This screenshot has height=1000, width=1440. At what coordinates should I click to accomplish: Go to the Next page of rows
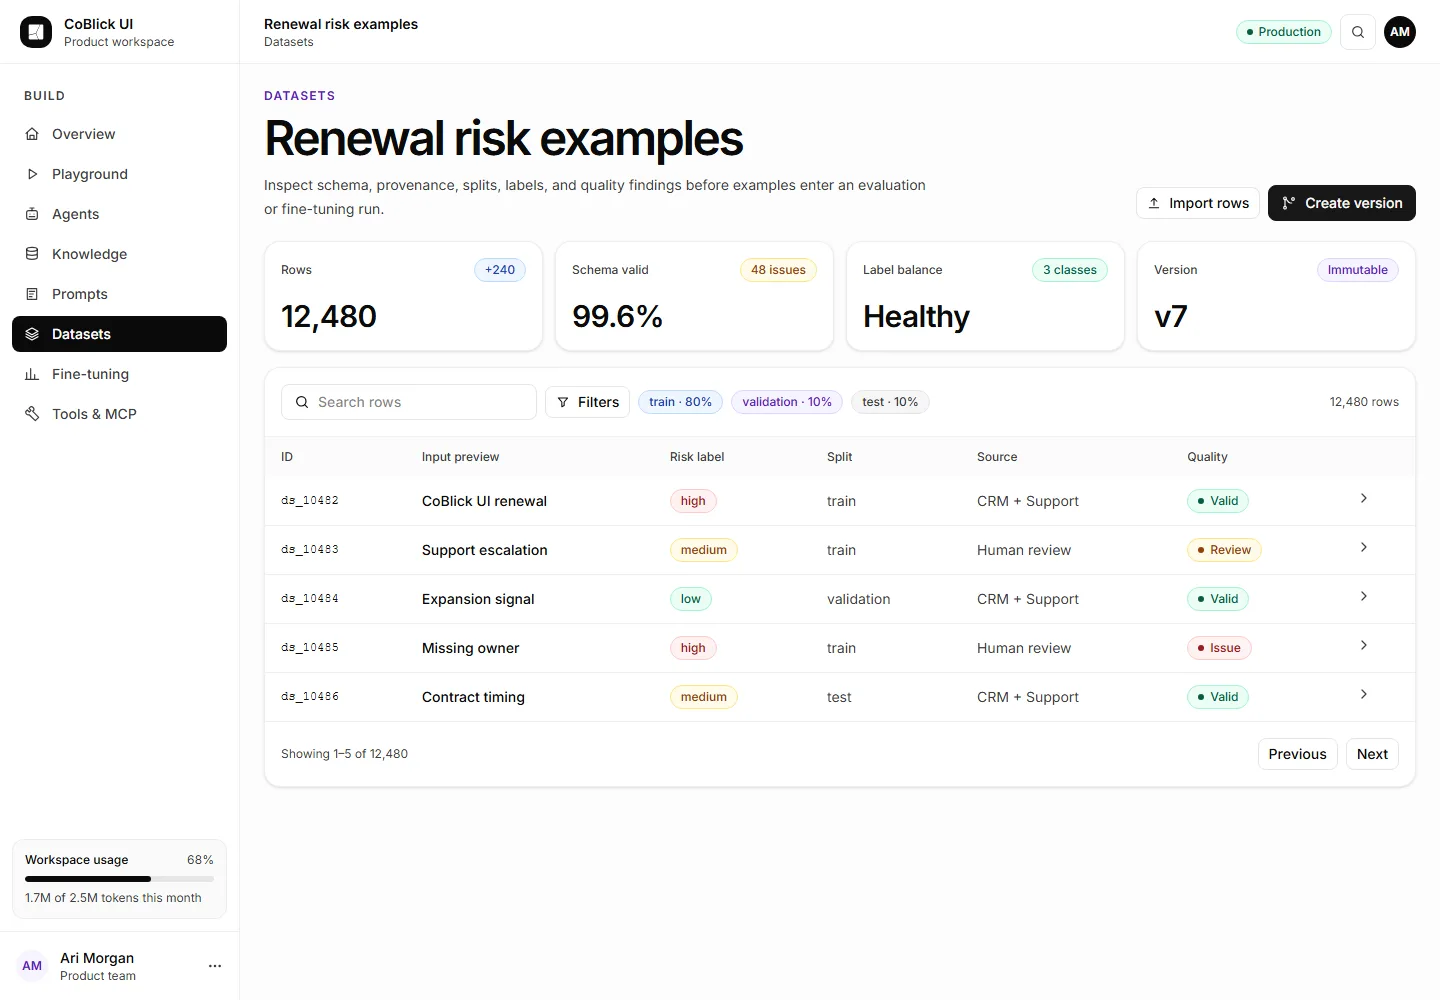(x=1372, y=754)
